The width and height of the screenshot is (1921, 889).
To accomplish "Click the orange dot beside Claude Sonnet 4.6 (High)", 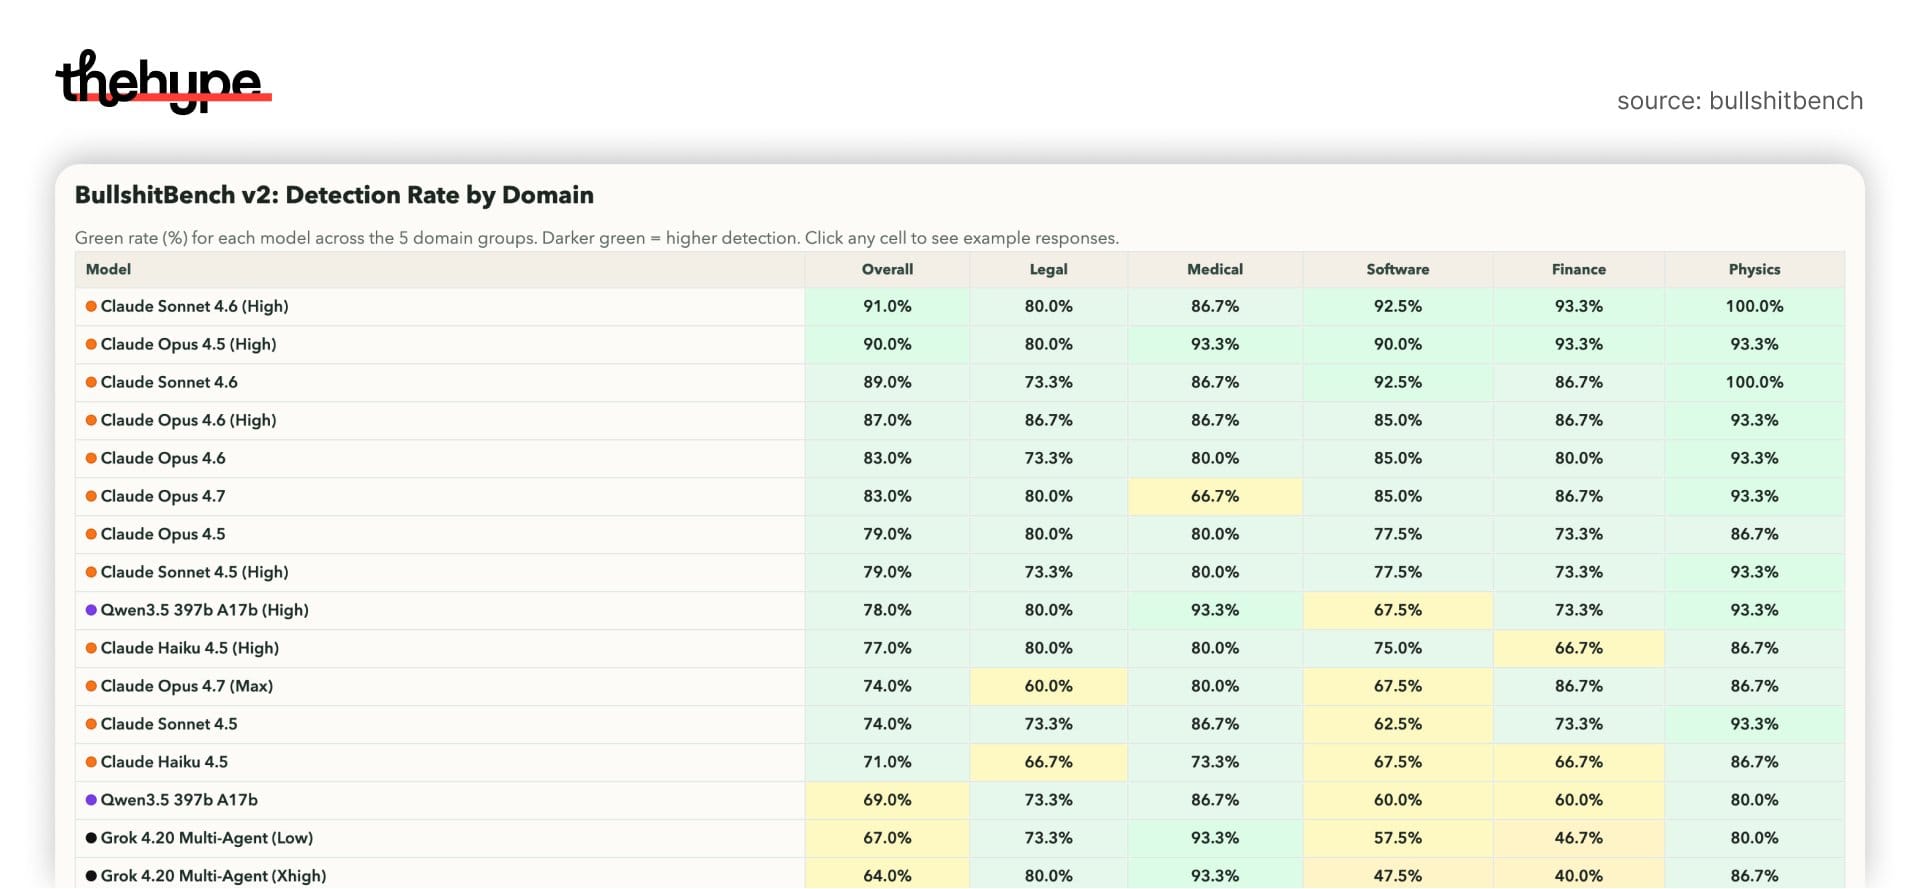I will tap(91, 307).
